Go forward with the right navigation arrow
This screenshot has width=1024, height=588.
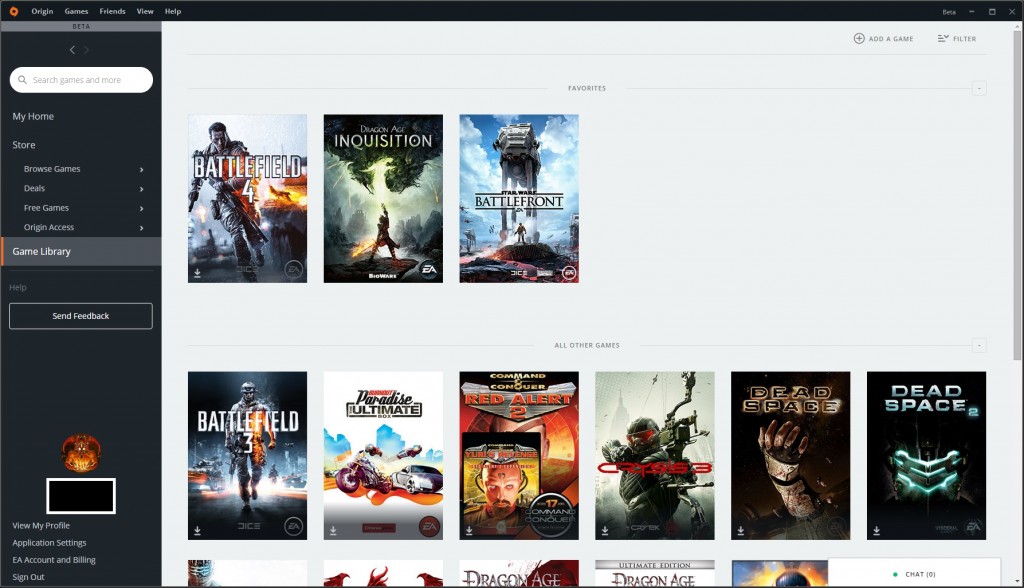pyautogui.click(x=86, y=50)
